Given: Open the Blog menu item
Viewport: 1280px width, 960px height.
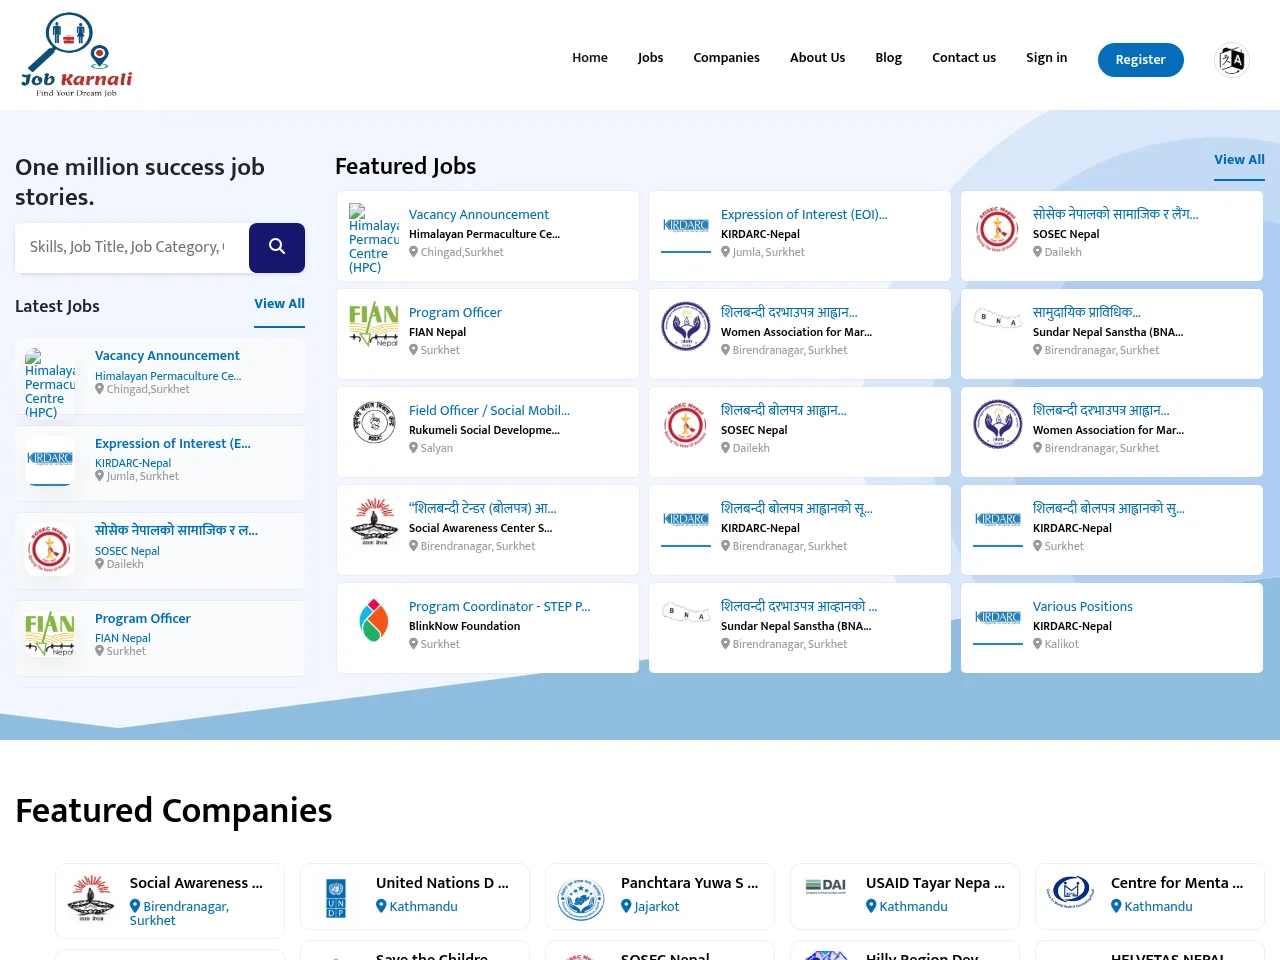Looking at the screenshot, I should (x=888, y=58).
